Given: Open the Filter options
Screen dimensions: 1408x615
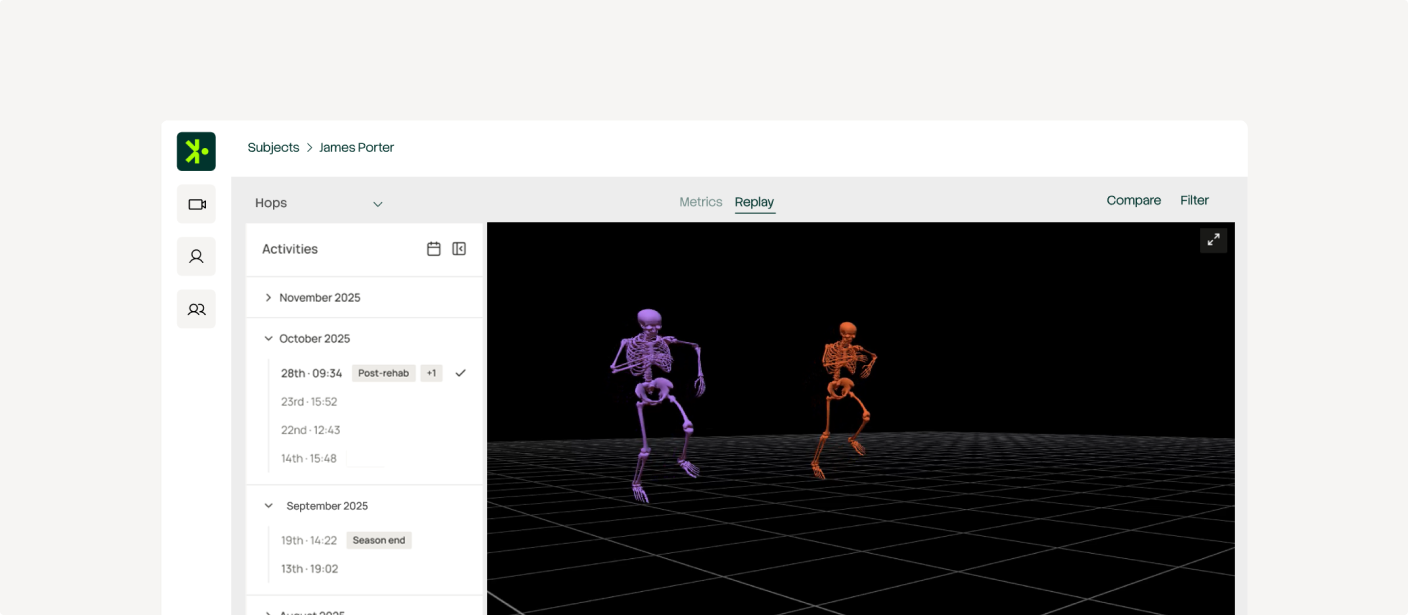Looking at the screenshot, I should tap(1194, 200).
